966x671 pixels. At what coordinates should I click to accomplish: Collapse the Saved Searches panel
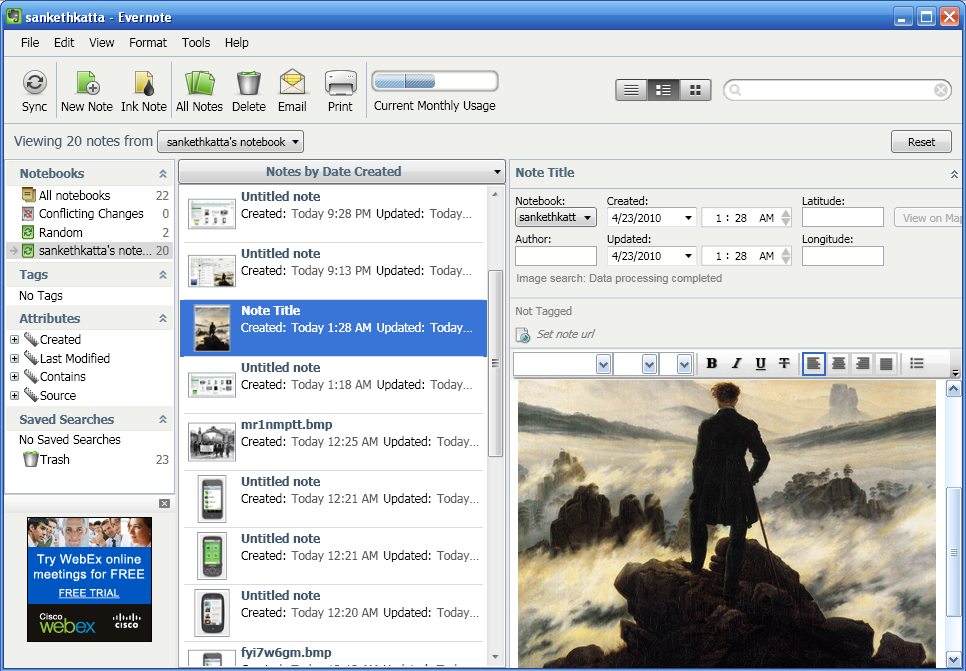coord(163,420)
